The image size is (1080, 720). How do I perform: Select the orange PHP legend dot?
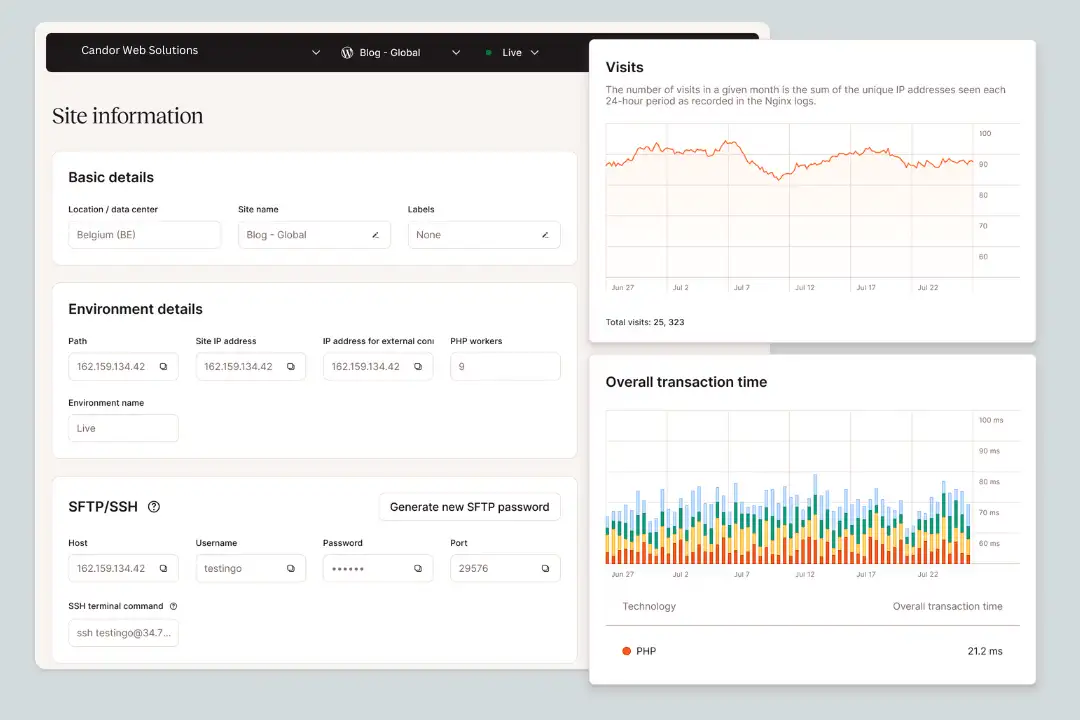point(627,651)
